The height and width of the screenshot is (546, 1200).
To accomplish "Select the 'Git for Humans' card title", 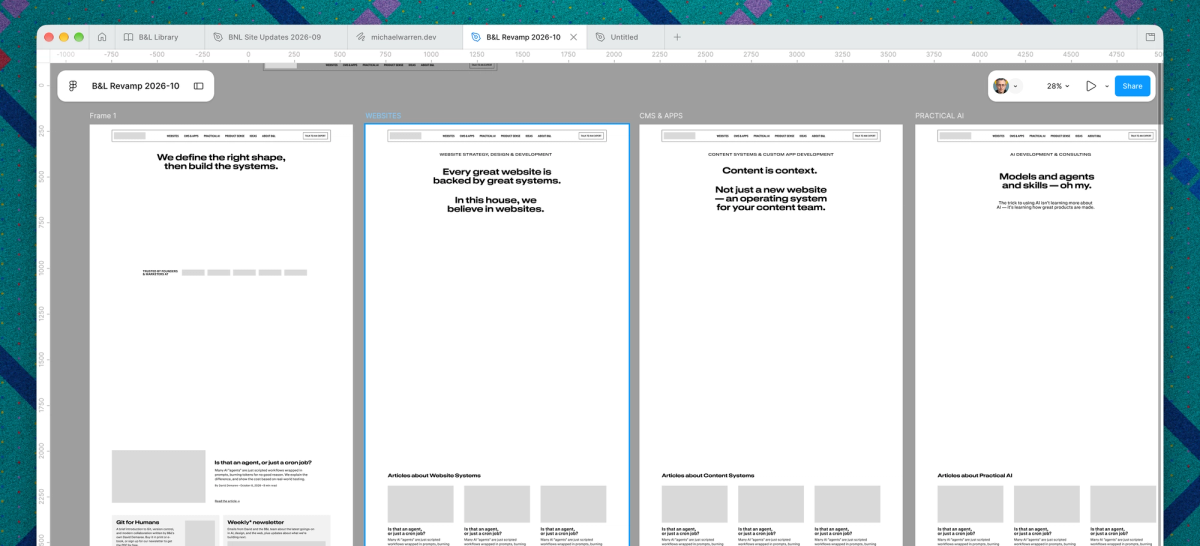I will click(x=137, y=522).
